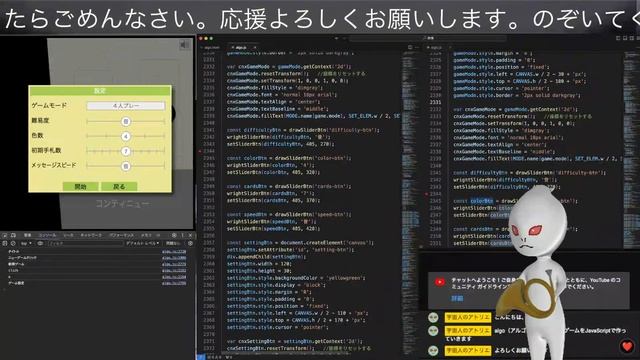Image resolution: width=640 pixels, height=360 pixels.
Task: Click the red heart reaction icon in chat
Action: [627, 346]
